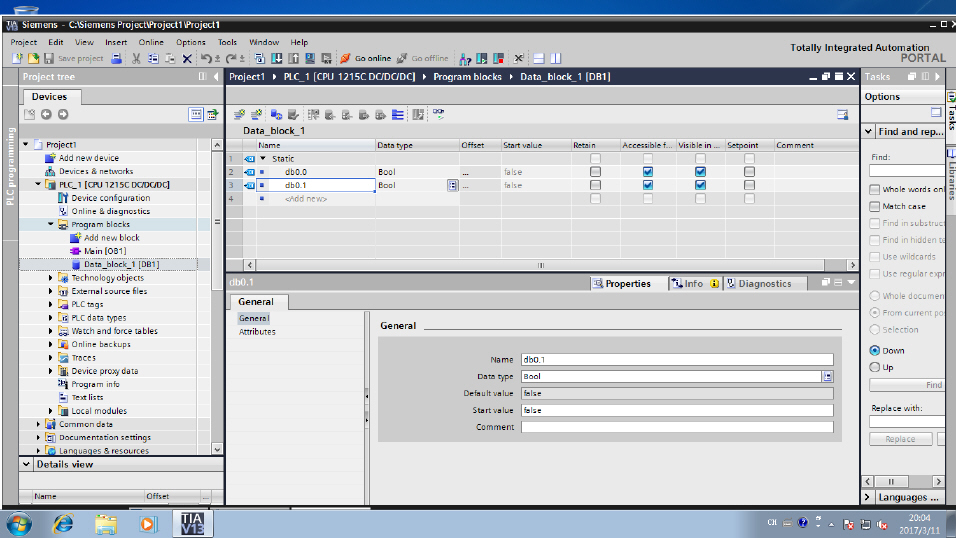956x538 pixels.
Task: Open Device configuration in tree
Action: [110, 198]
